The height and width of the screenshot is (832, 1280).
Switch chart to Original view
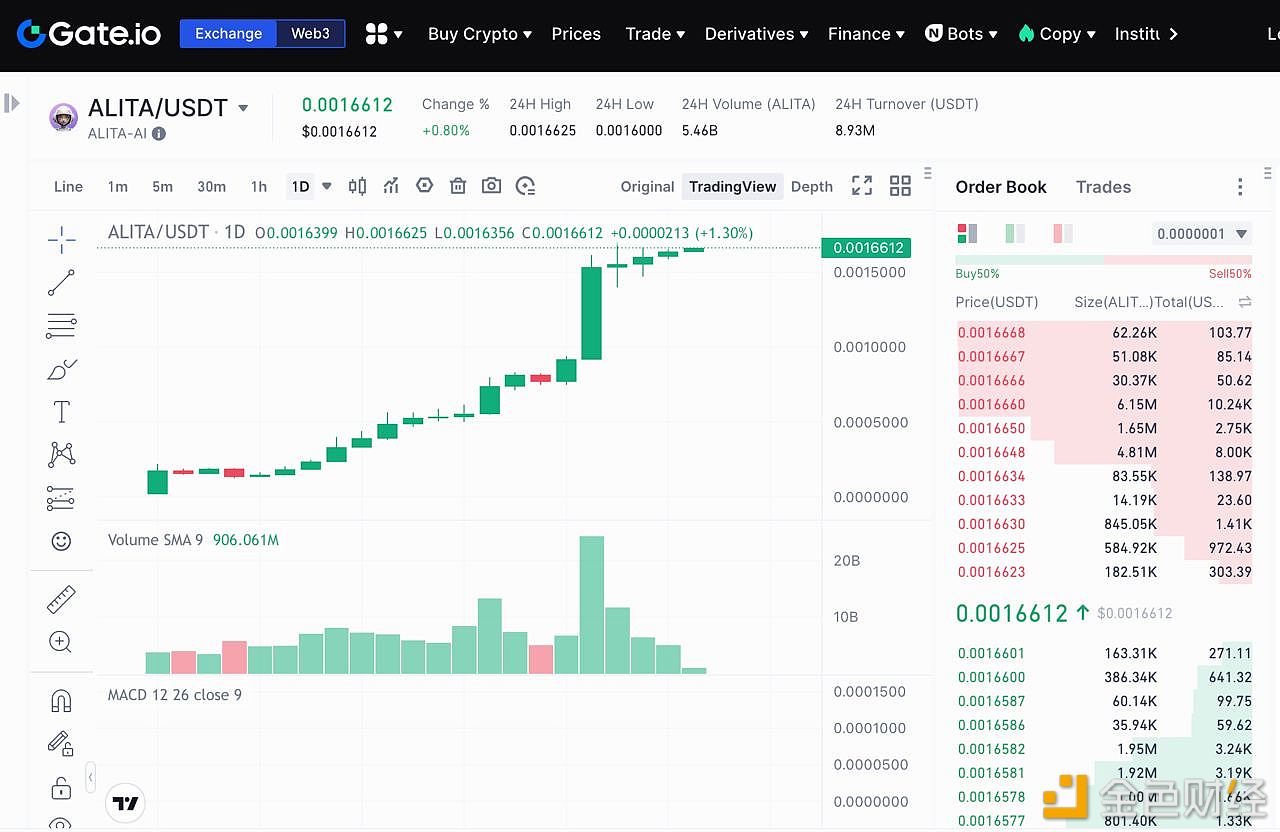647,186
